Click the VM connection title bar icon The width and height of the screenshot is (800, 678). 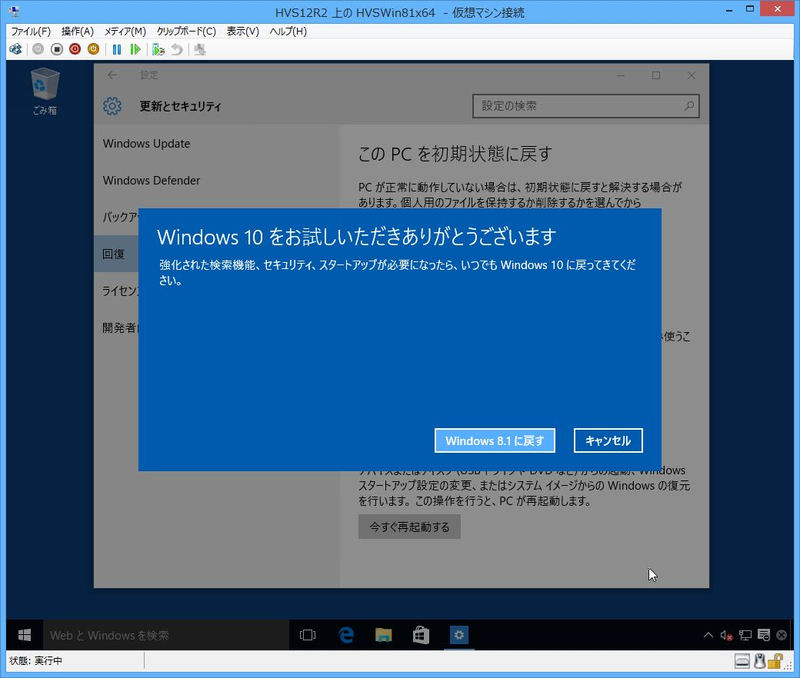[x=14, y=11]
